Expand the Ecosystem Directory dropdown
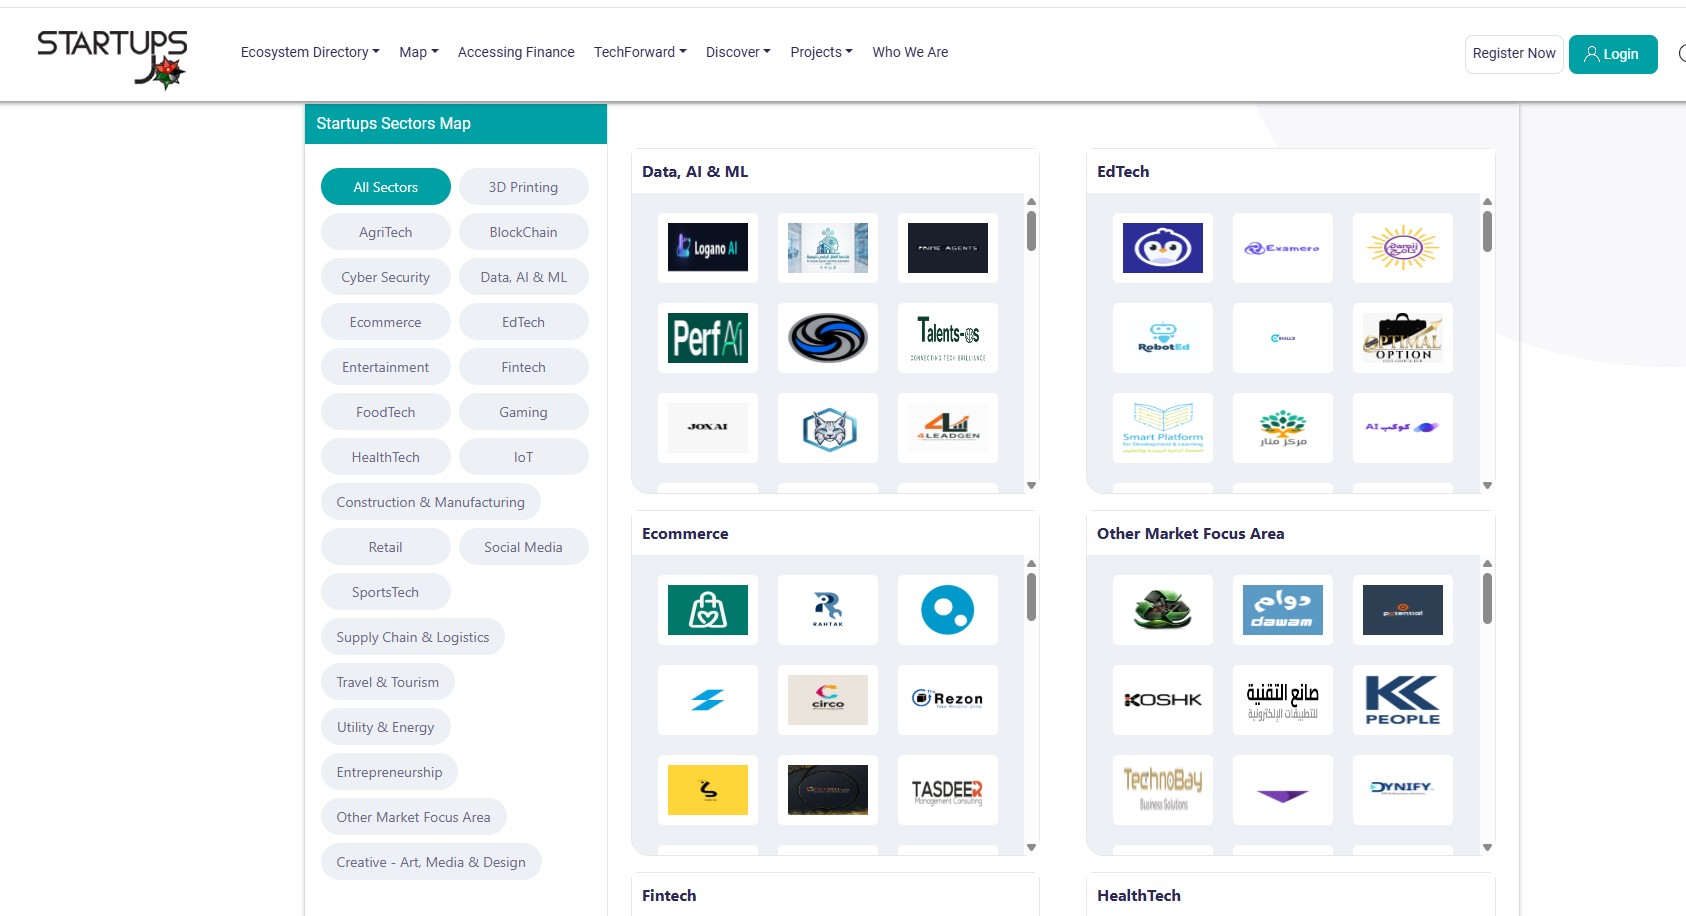This screenshot has width=1686, height=916. (x=310, y=52)
